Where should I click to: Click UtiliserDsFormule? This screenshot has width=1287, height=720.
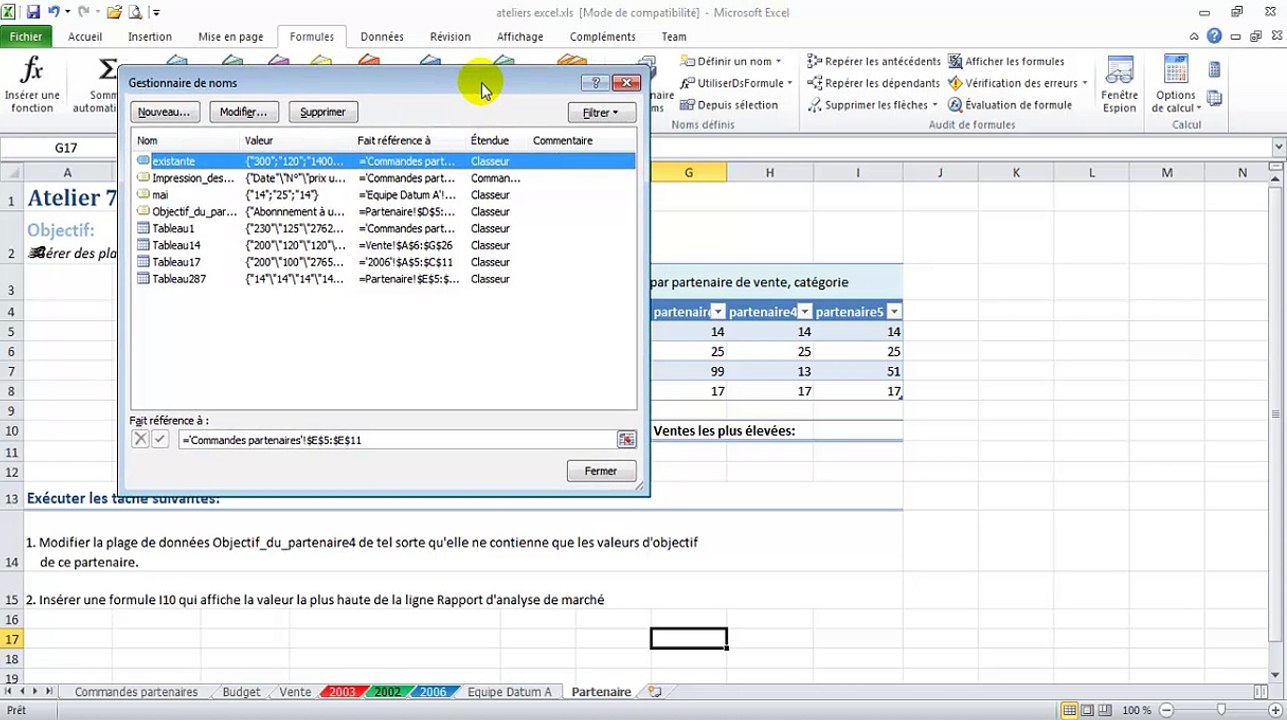pyautogui.click(x=735, y=83)
